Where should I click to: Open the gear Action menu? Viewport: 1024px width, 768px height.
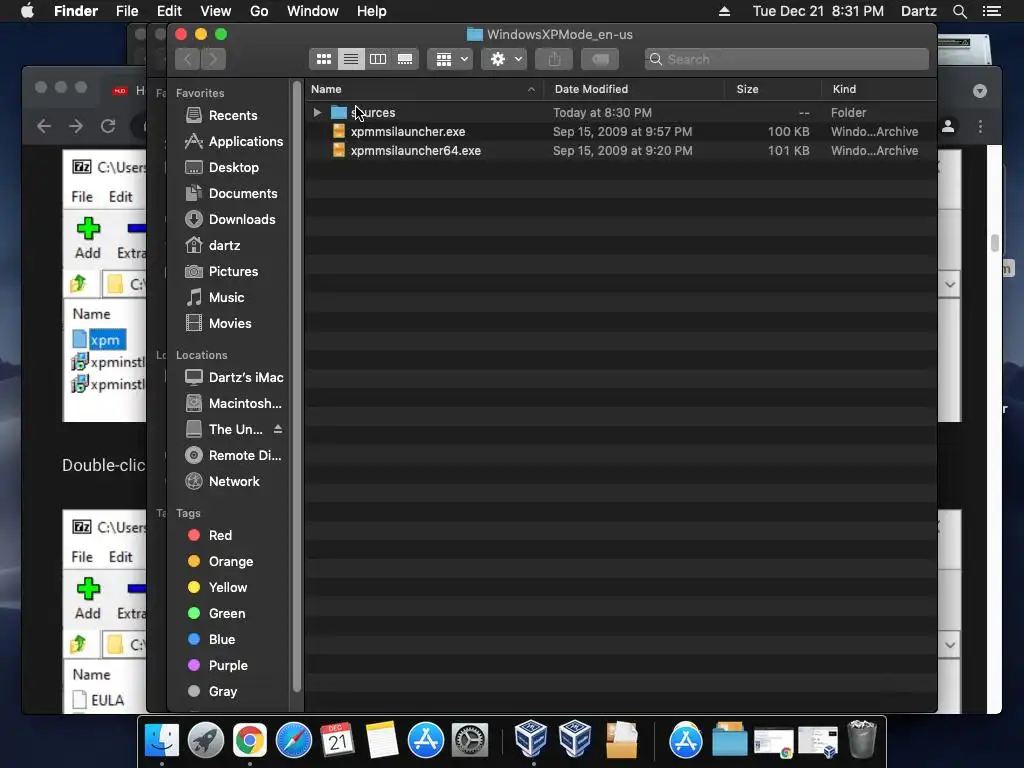(x=504, y=59)
